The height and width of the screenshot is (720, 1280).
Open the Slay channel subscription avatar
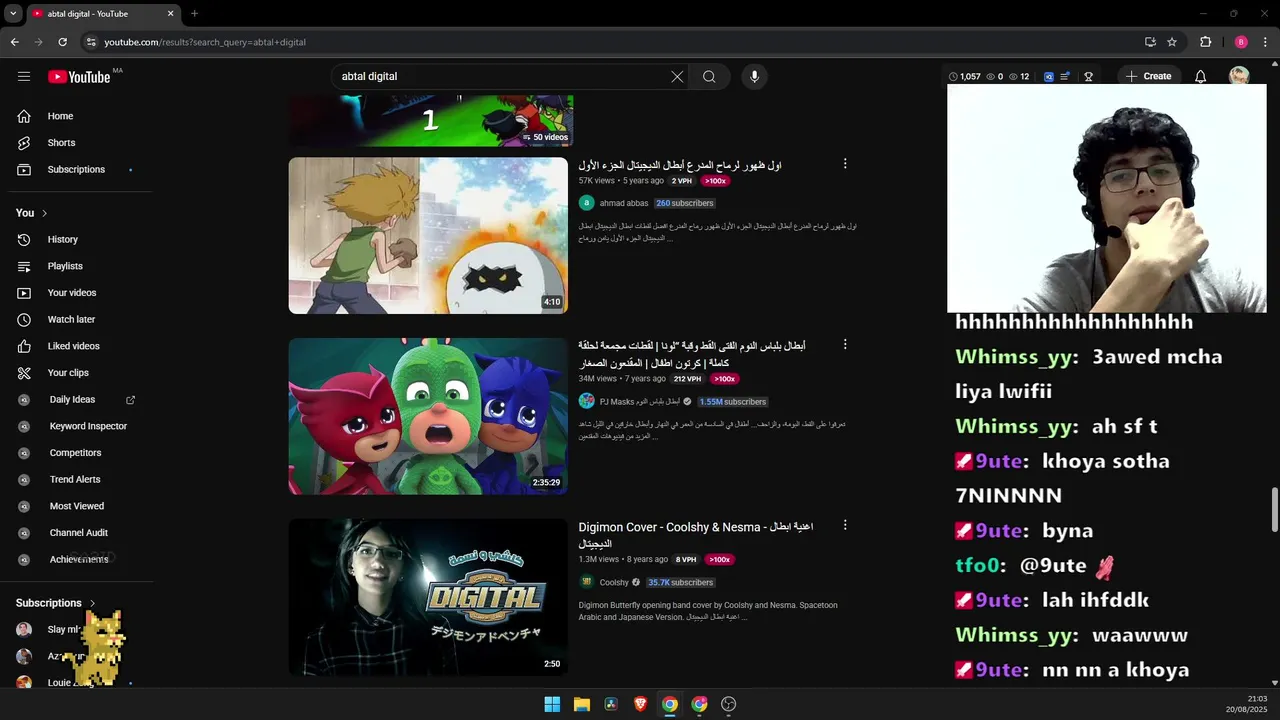(24, 629)
